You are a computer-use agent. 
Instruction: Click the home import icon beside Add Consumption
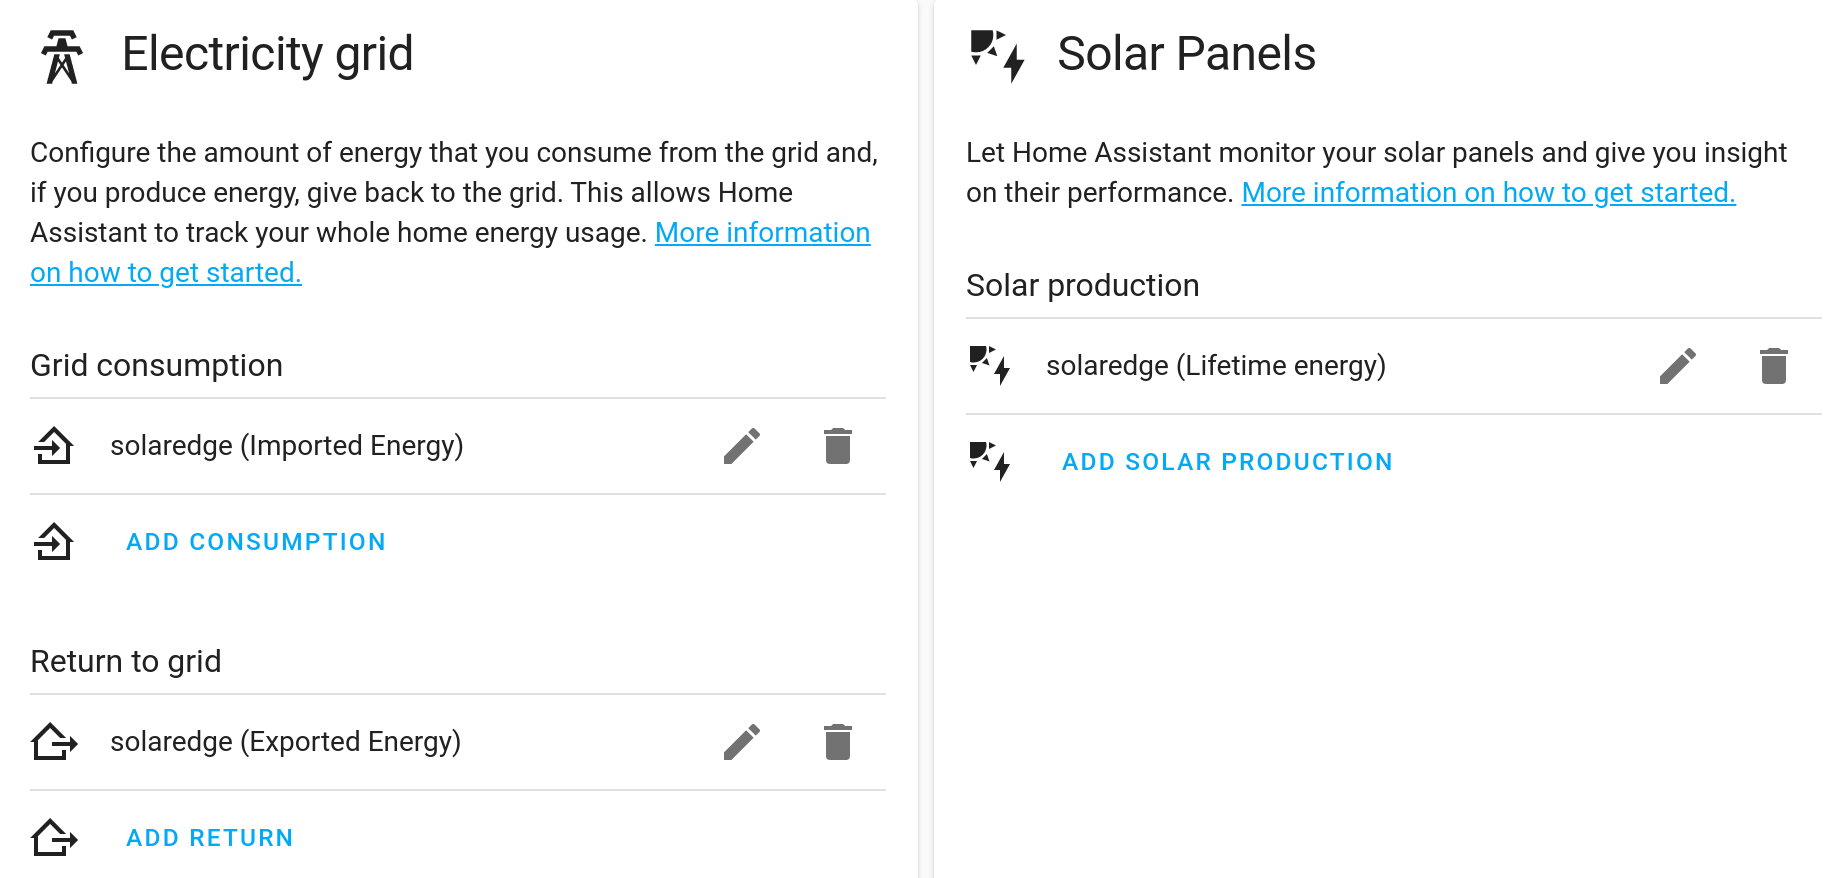click(x=54, y=542)
